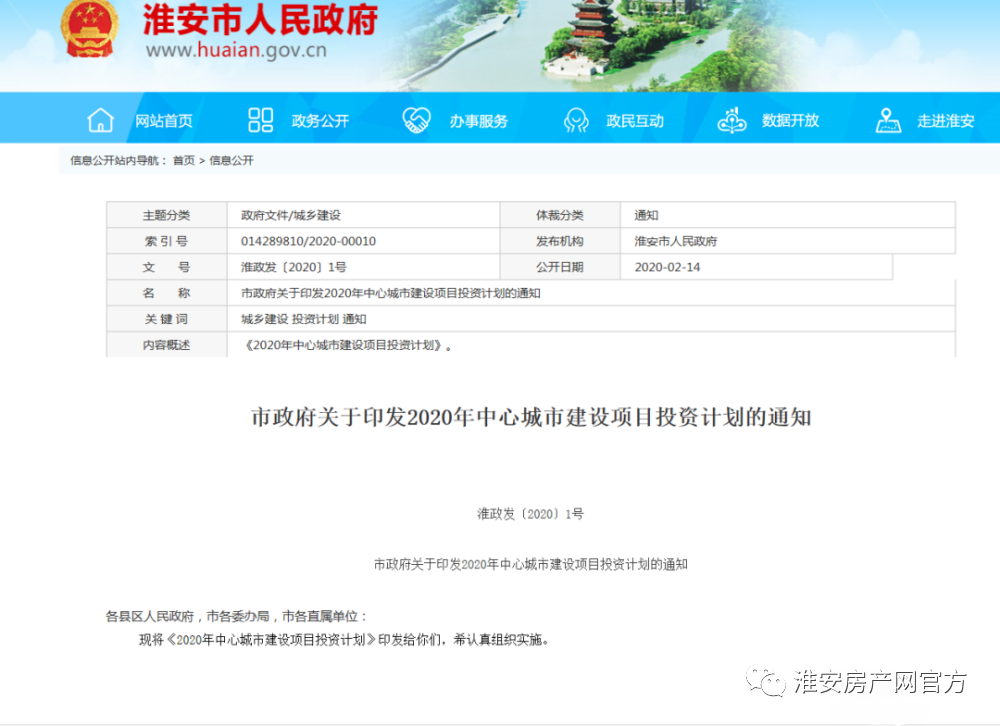Screen dimensions: 1000x726
Task: Open the 走进淮安 navigation text
Action: 945,121
